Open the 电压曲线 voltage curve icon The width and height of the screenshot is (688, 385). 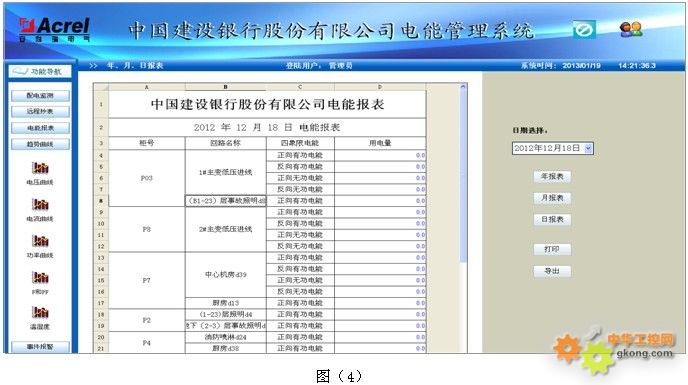(x=40, y=168)
